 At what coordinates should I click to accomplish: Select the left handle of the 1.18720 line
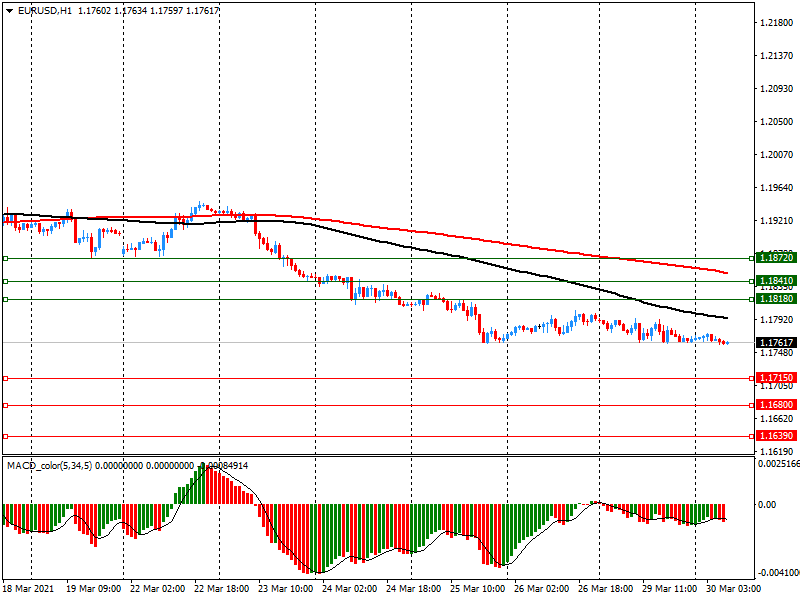[5, 258]
